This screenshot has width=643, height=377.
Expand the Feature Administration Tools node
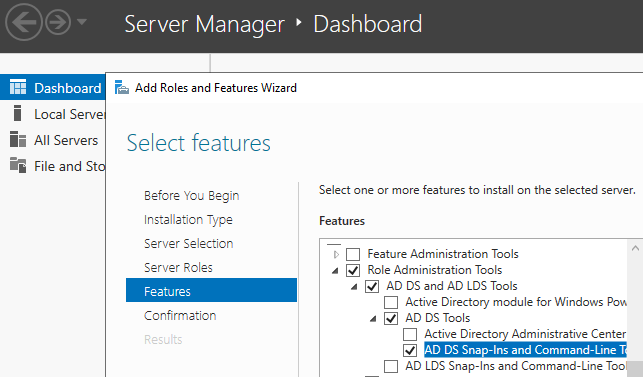pos(336,255)
